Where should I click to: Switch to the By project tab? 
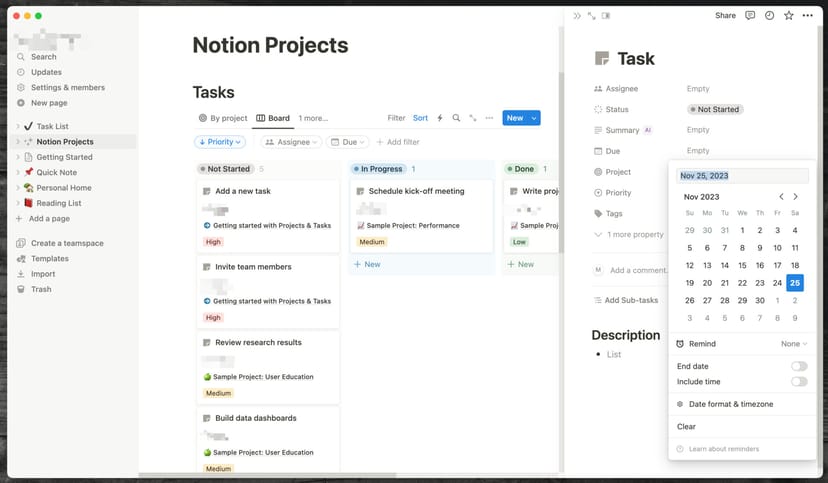(x=222, y=118)
